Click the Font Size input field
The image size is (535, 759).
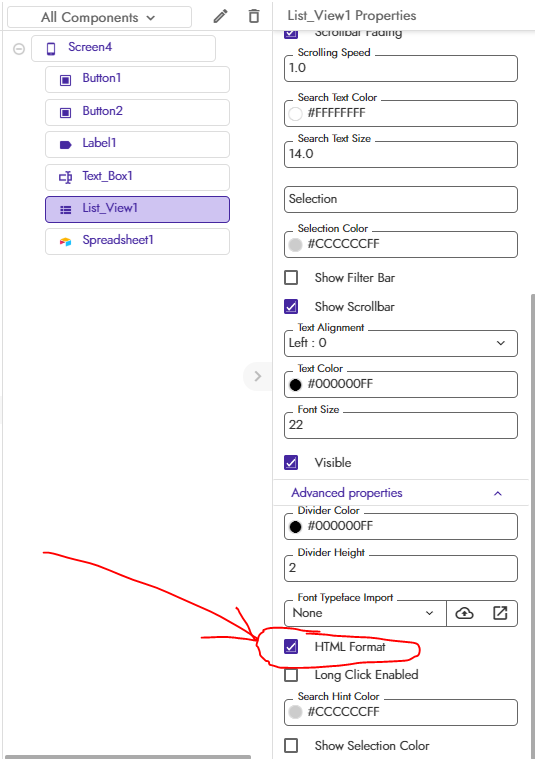coord(400,425)
